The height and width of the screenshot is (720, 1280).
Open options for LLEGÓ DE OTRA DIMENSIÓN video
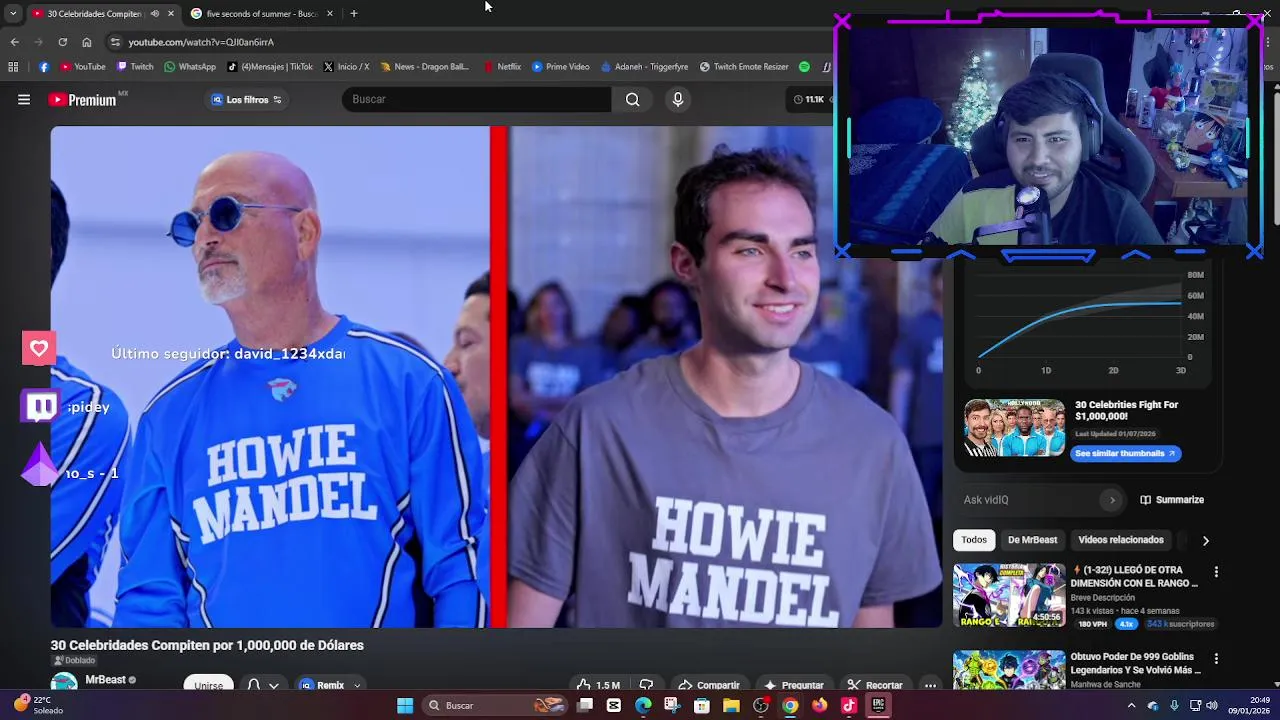[1216, 572]
